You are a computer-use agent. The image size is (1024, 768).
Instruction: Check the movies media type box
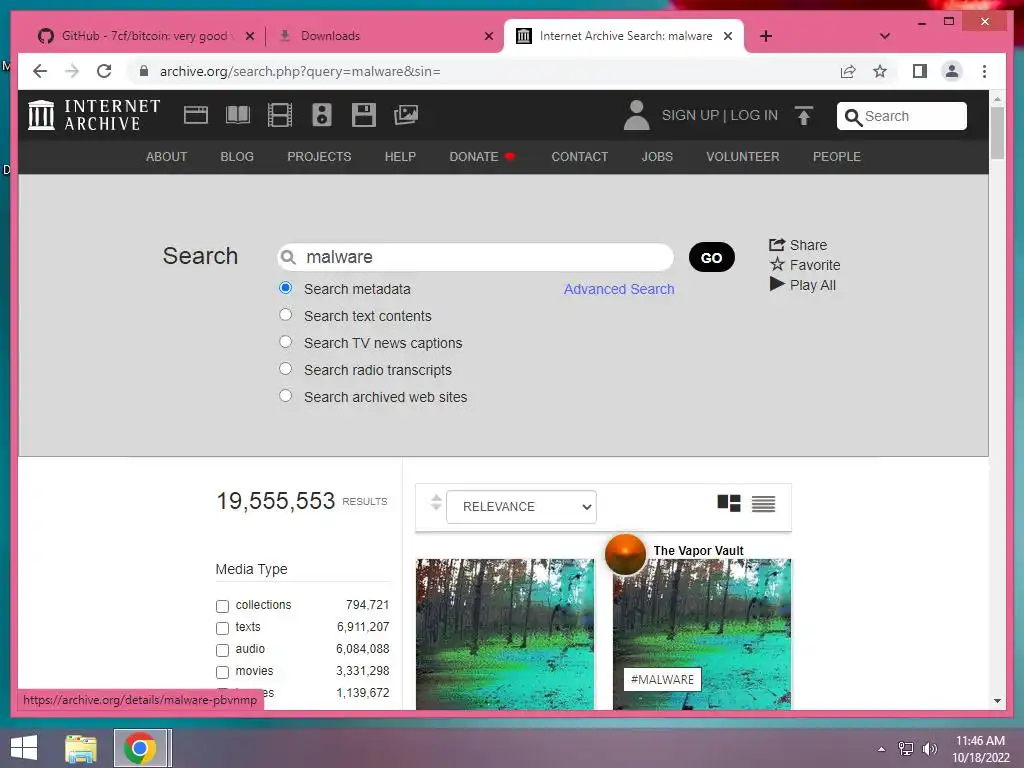click(x=222, y=672)
